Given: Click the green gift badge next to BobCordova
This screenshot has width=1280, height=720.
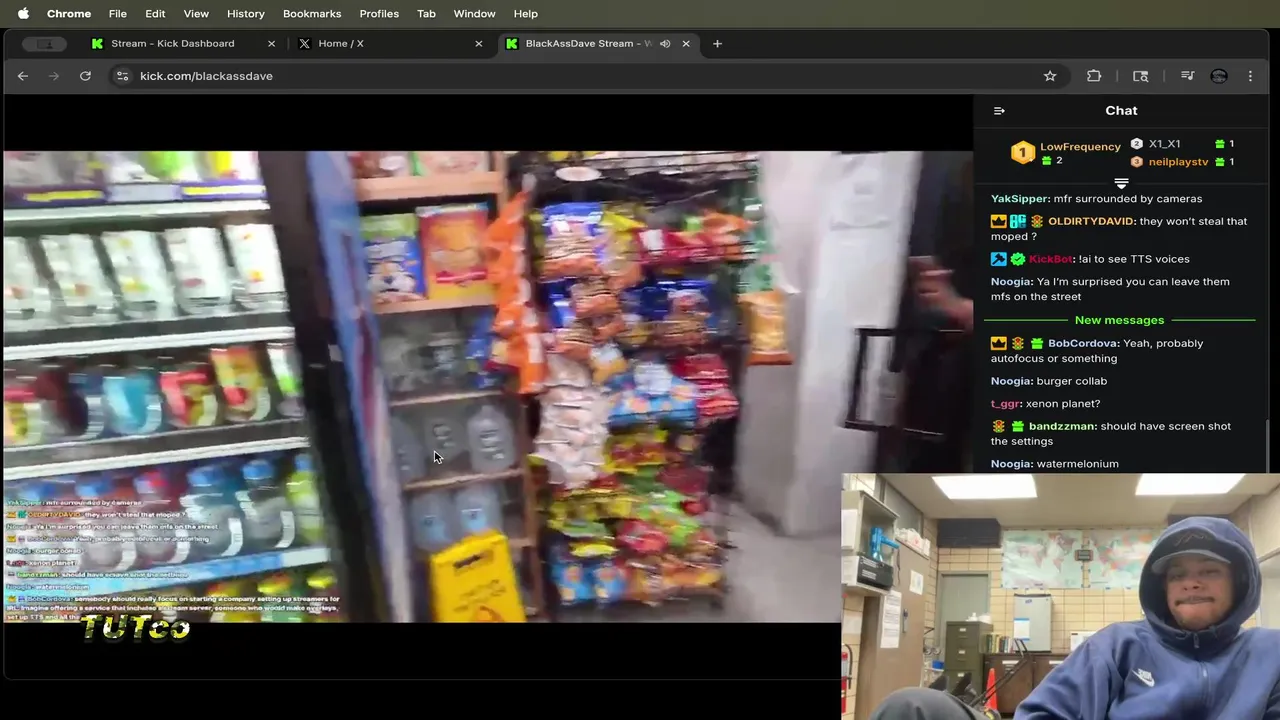Looking at the screenshot, I should 1036,343.
